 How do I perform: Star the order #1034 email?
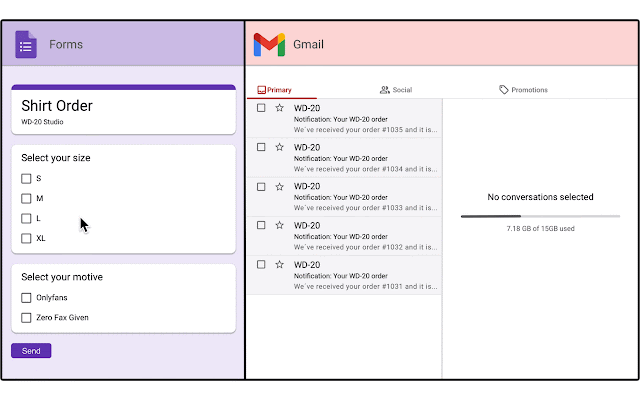coord(279,147)
